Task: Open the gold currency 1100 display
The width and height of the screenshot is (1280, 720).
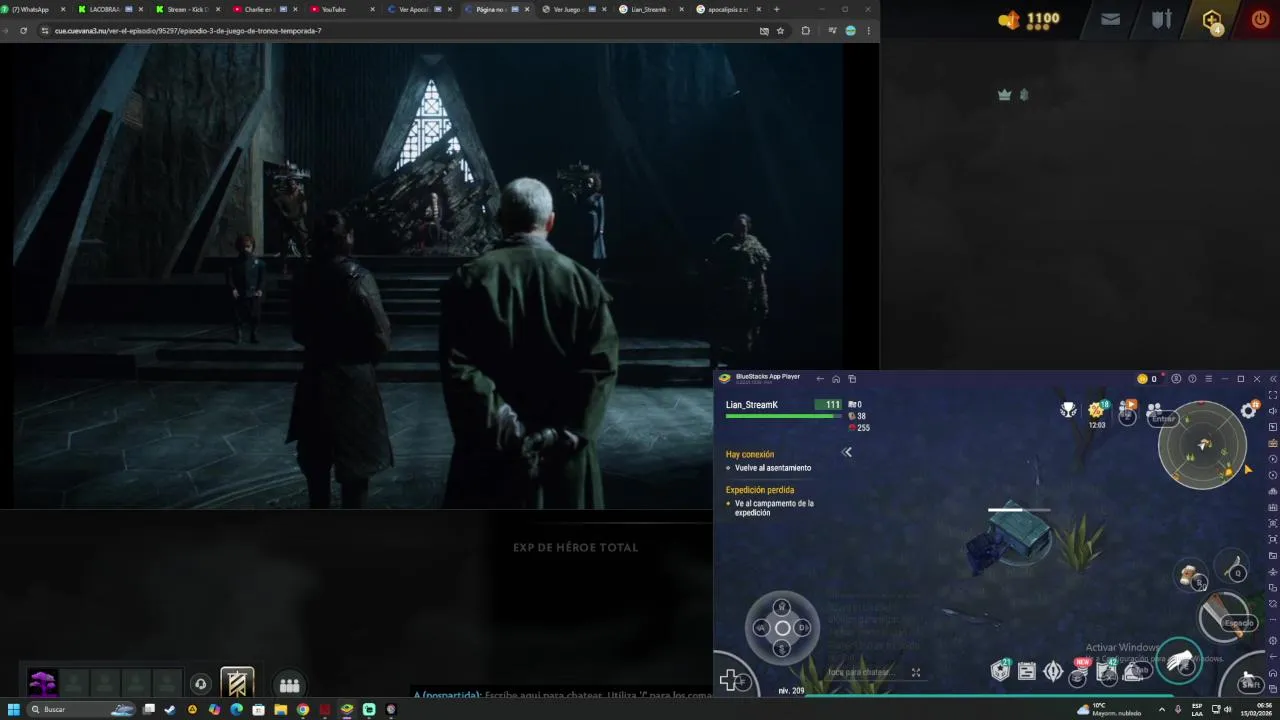Action: (1030, 19)
